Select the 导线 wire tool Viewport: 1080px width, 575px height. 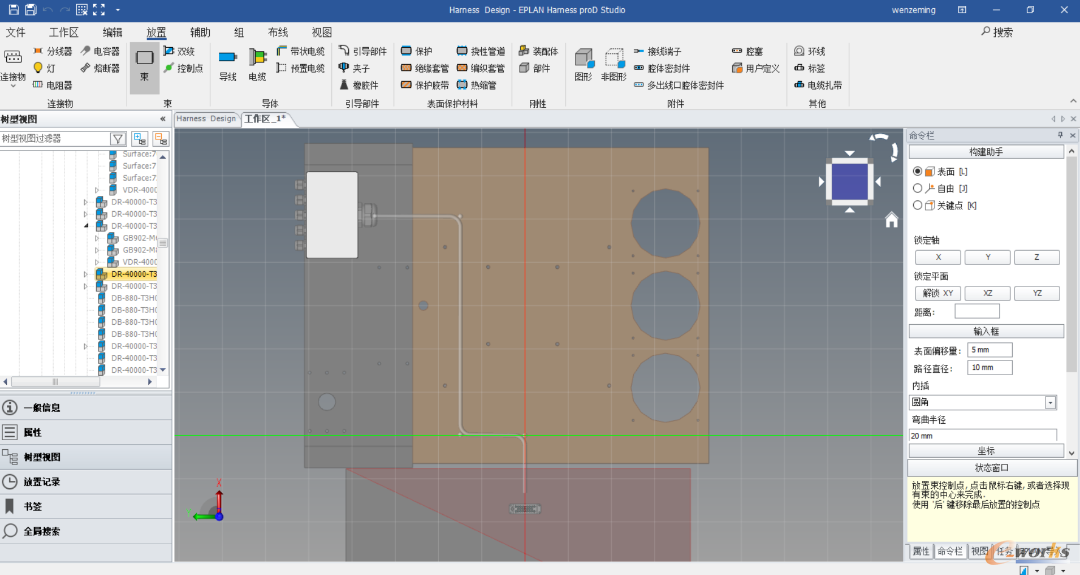(x=228, y=66)
